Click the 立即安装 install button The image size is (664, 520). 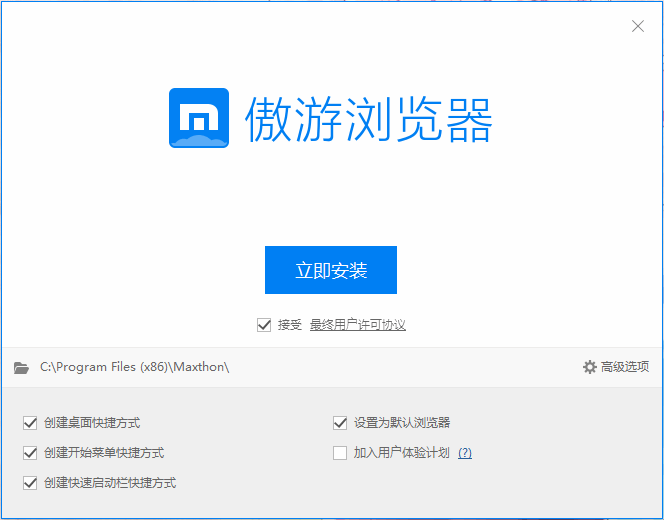331,270
